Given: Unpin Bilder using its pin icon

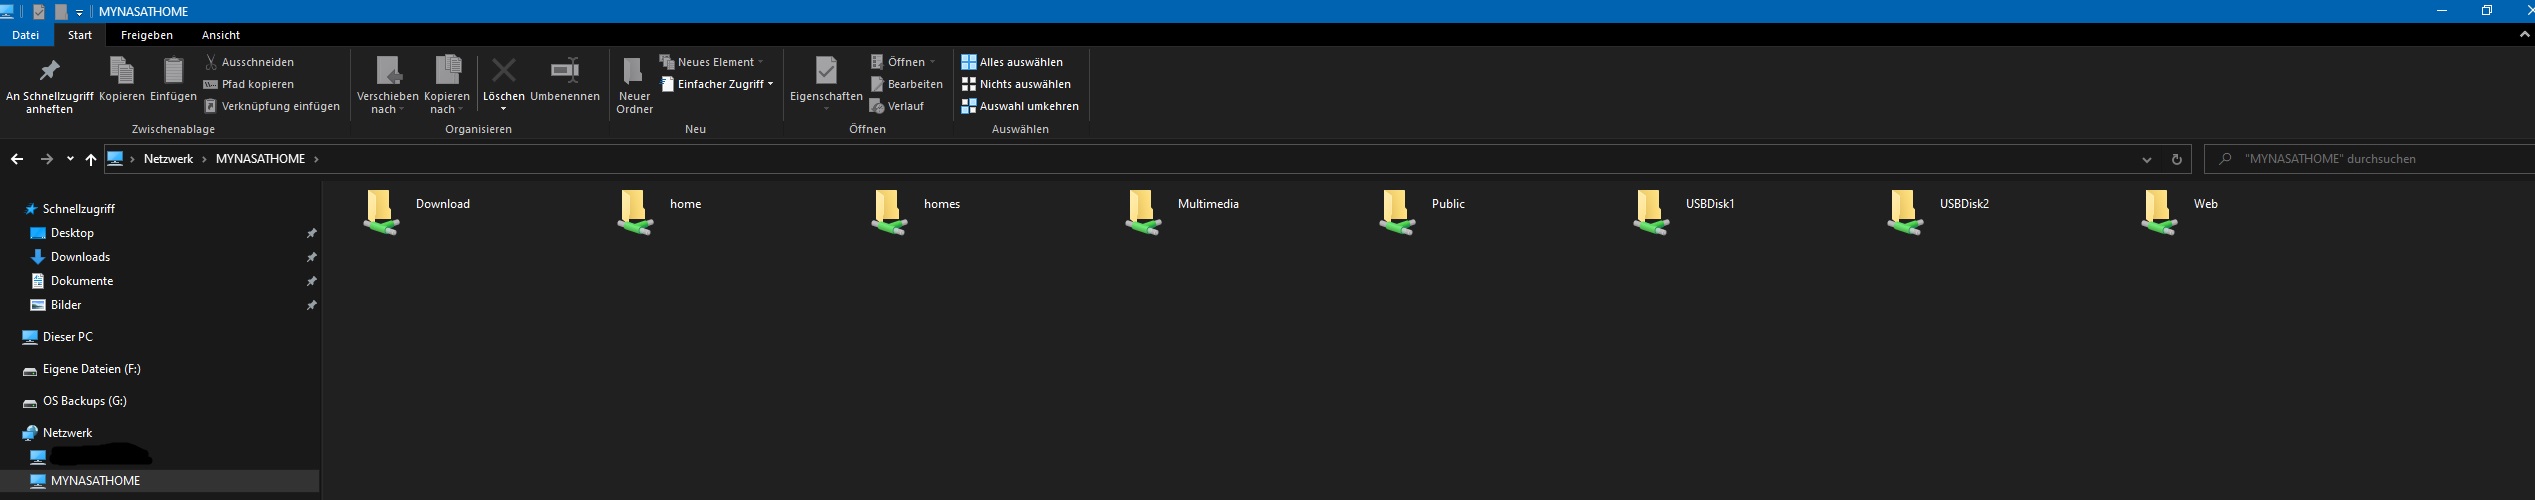Looking at the screenshot, I should [x=311, y=305].
